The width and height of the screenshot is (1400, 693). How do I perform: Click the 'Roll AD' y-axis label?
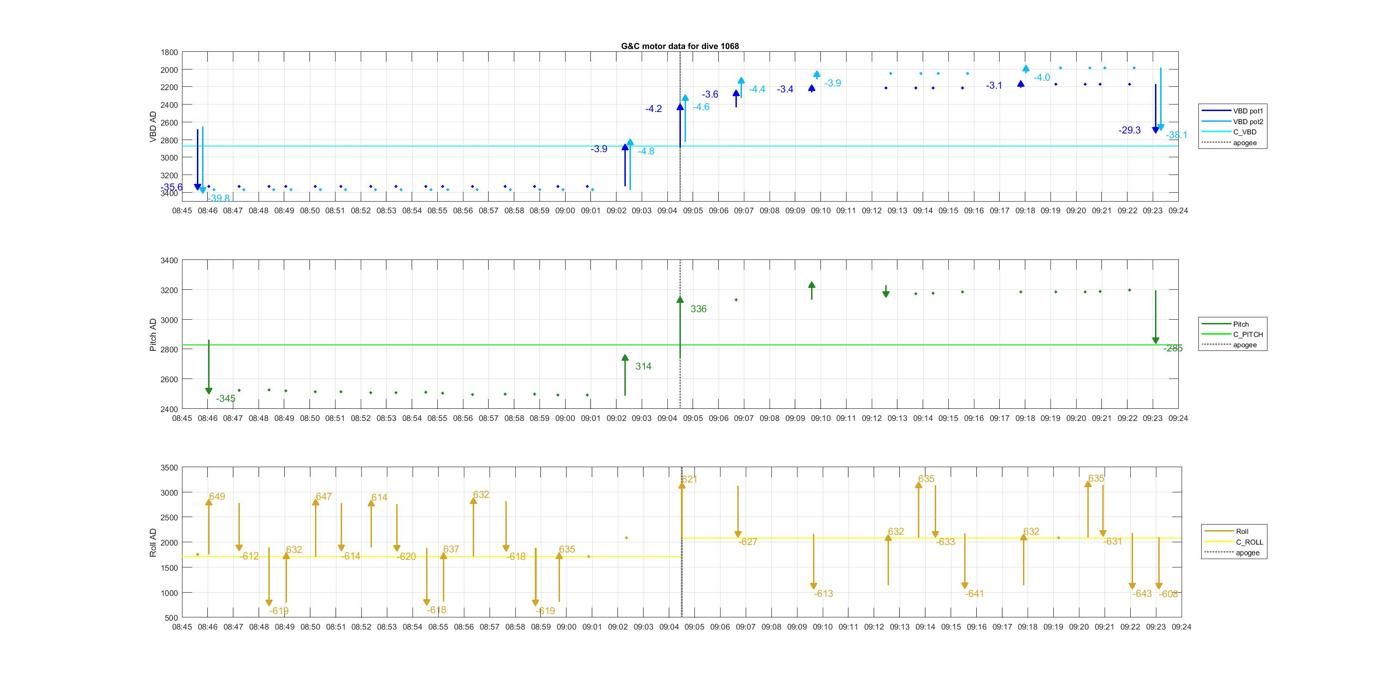coord(154,542)
